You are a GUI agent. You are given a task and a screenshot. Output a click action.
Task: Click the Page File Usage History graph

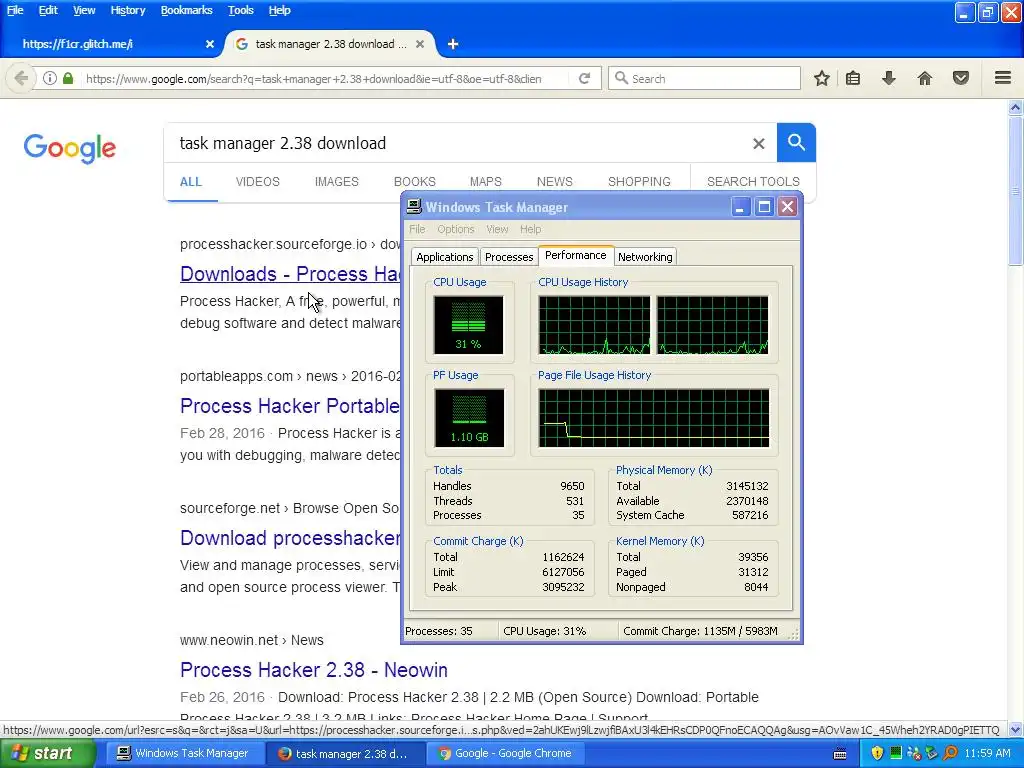(653, 418)
